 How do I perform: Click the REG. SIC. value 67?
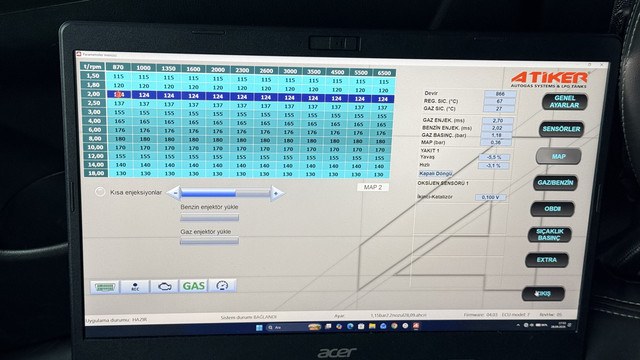click(x=500, y=101)
